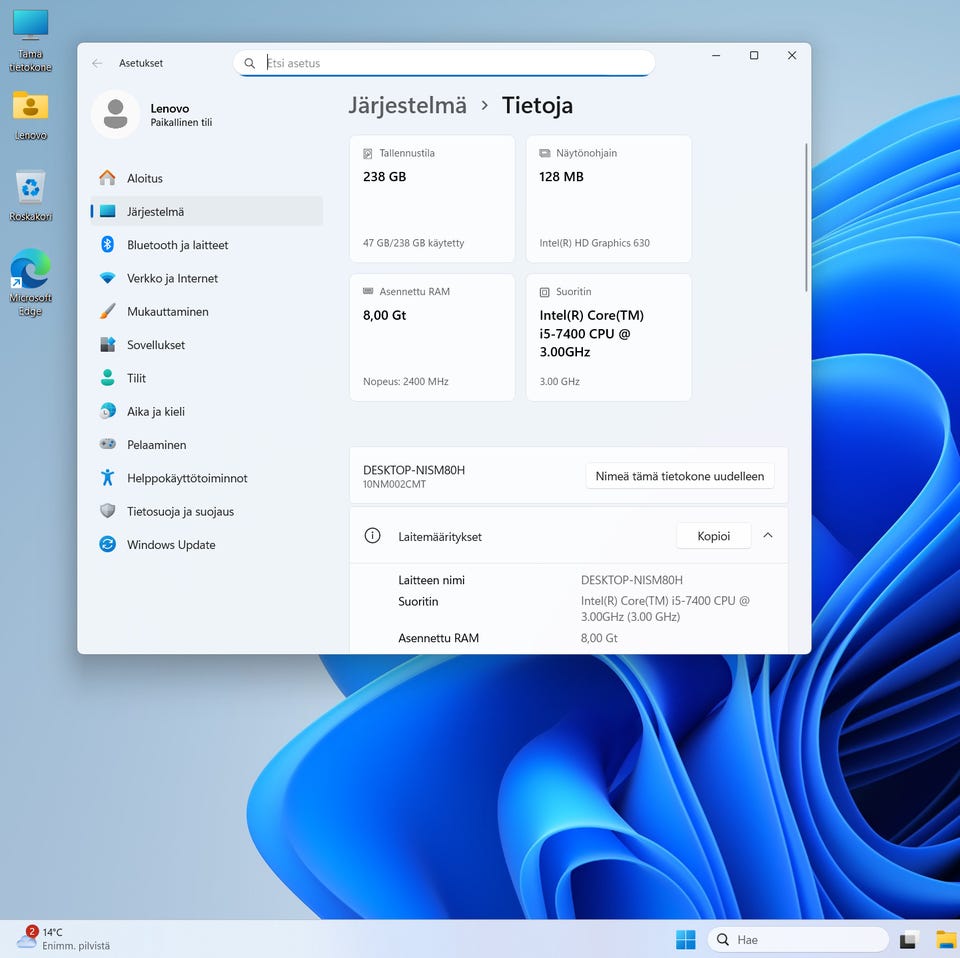Open Aika ja kieli globe icon
This screenshot has width=960, height=958.
(x=107, y=411)
